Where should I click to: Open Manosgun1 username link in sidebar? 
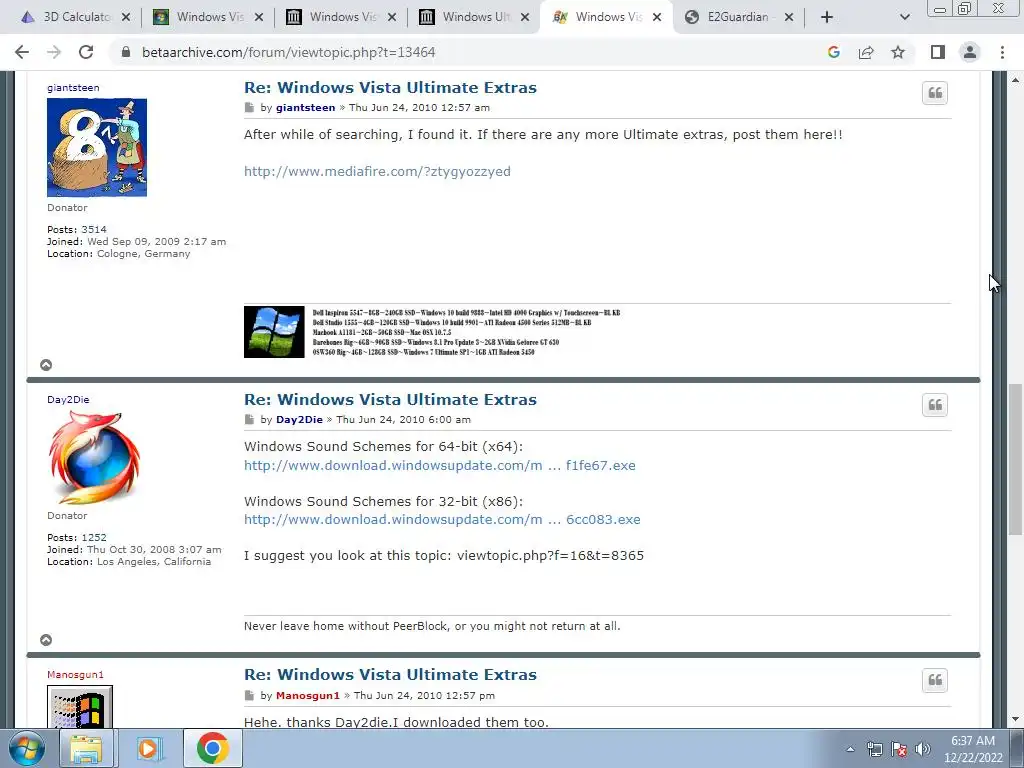click(x=75, y=675)
